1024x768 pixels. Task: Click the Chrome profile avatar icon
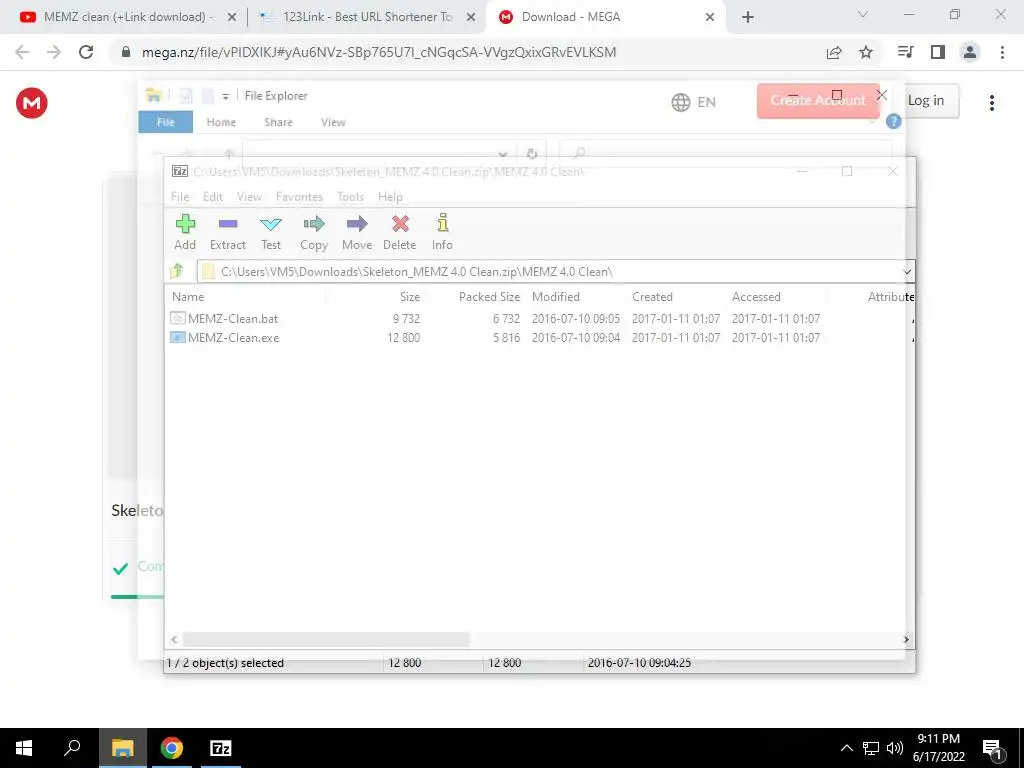(970, 52)
